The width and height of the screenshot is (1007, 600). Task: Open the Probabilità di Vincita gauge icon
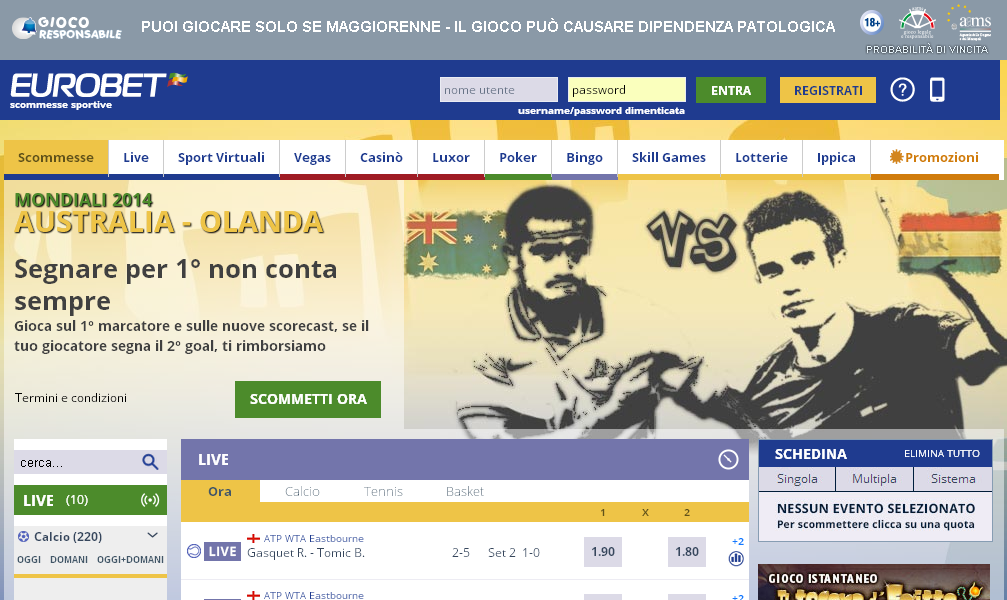pyautogui.click(x=918, y=23)
